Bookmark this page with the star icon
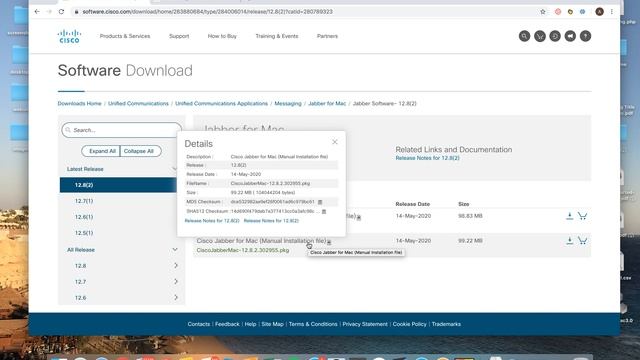 [x=543, y=12]
